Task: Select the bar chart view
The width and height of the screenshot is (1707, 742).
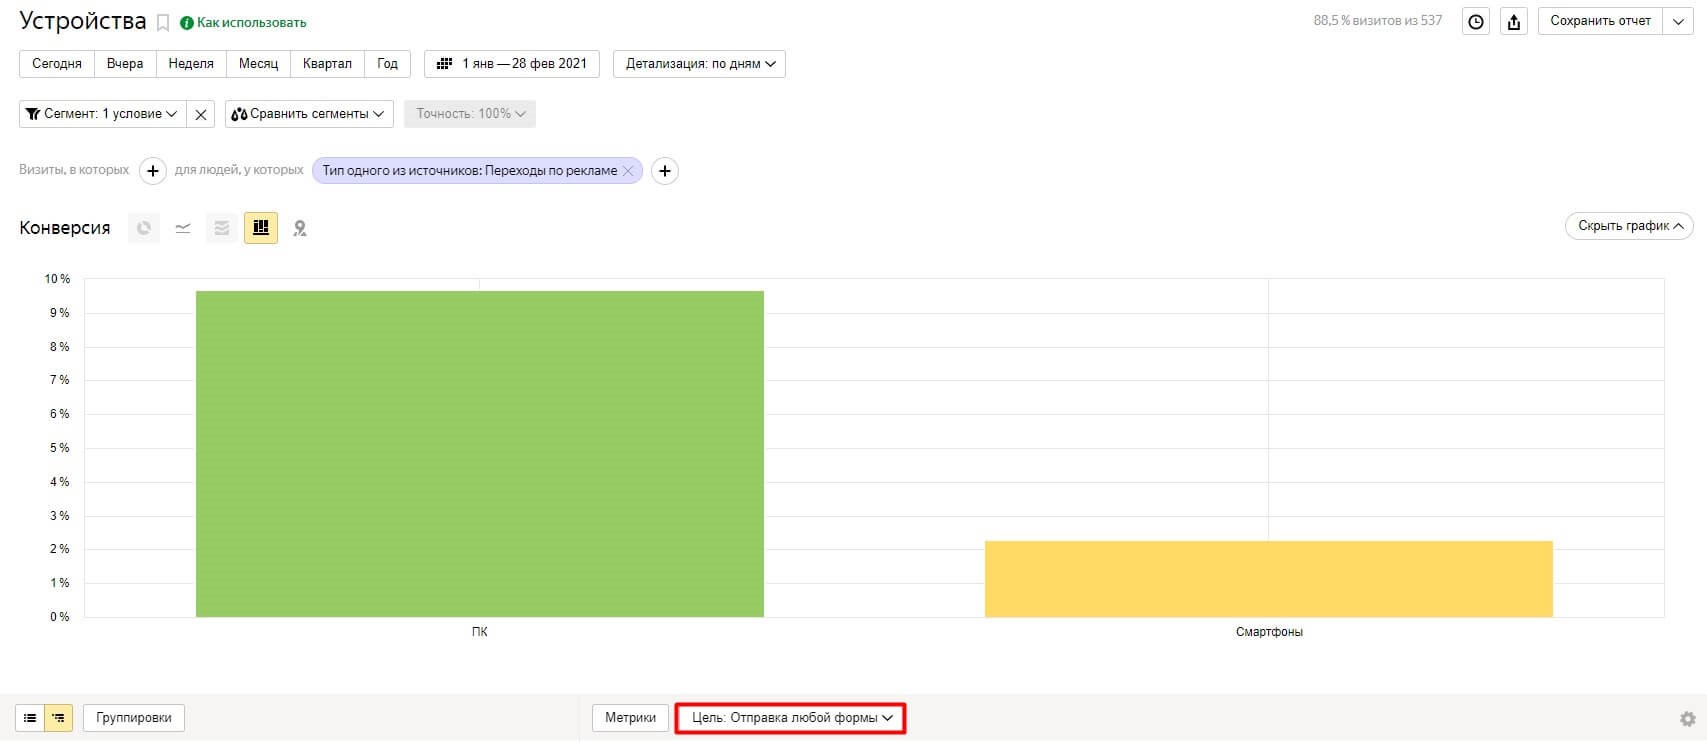Action: click(x=261, y=228)
